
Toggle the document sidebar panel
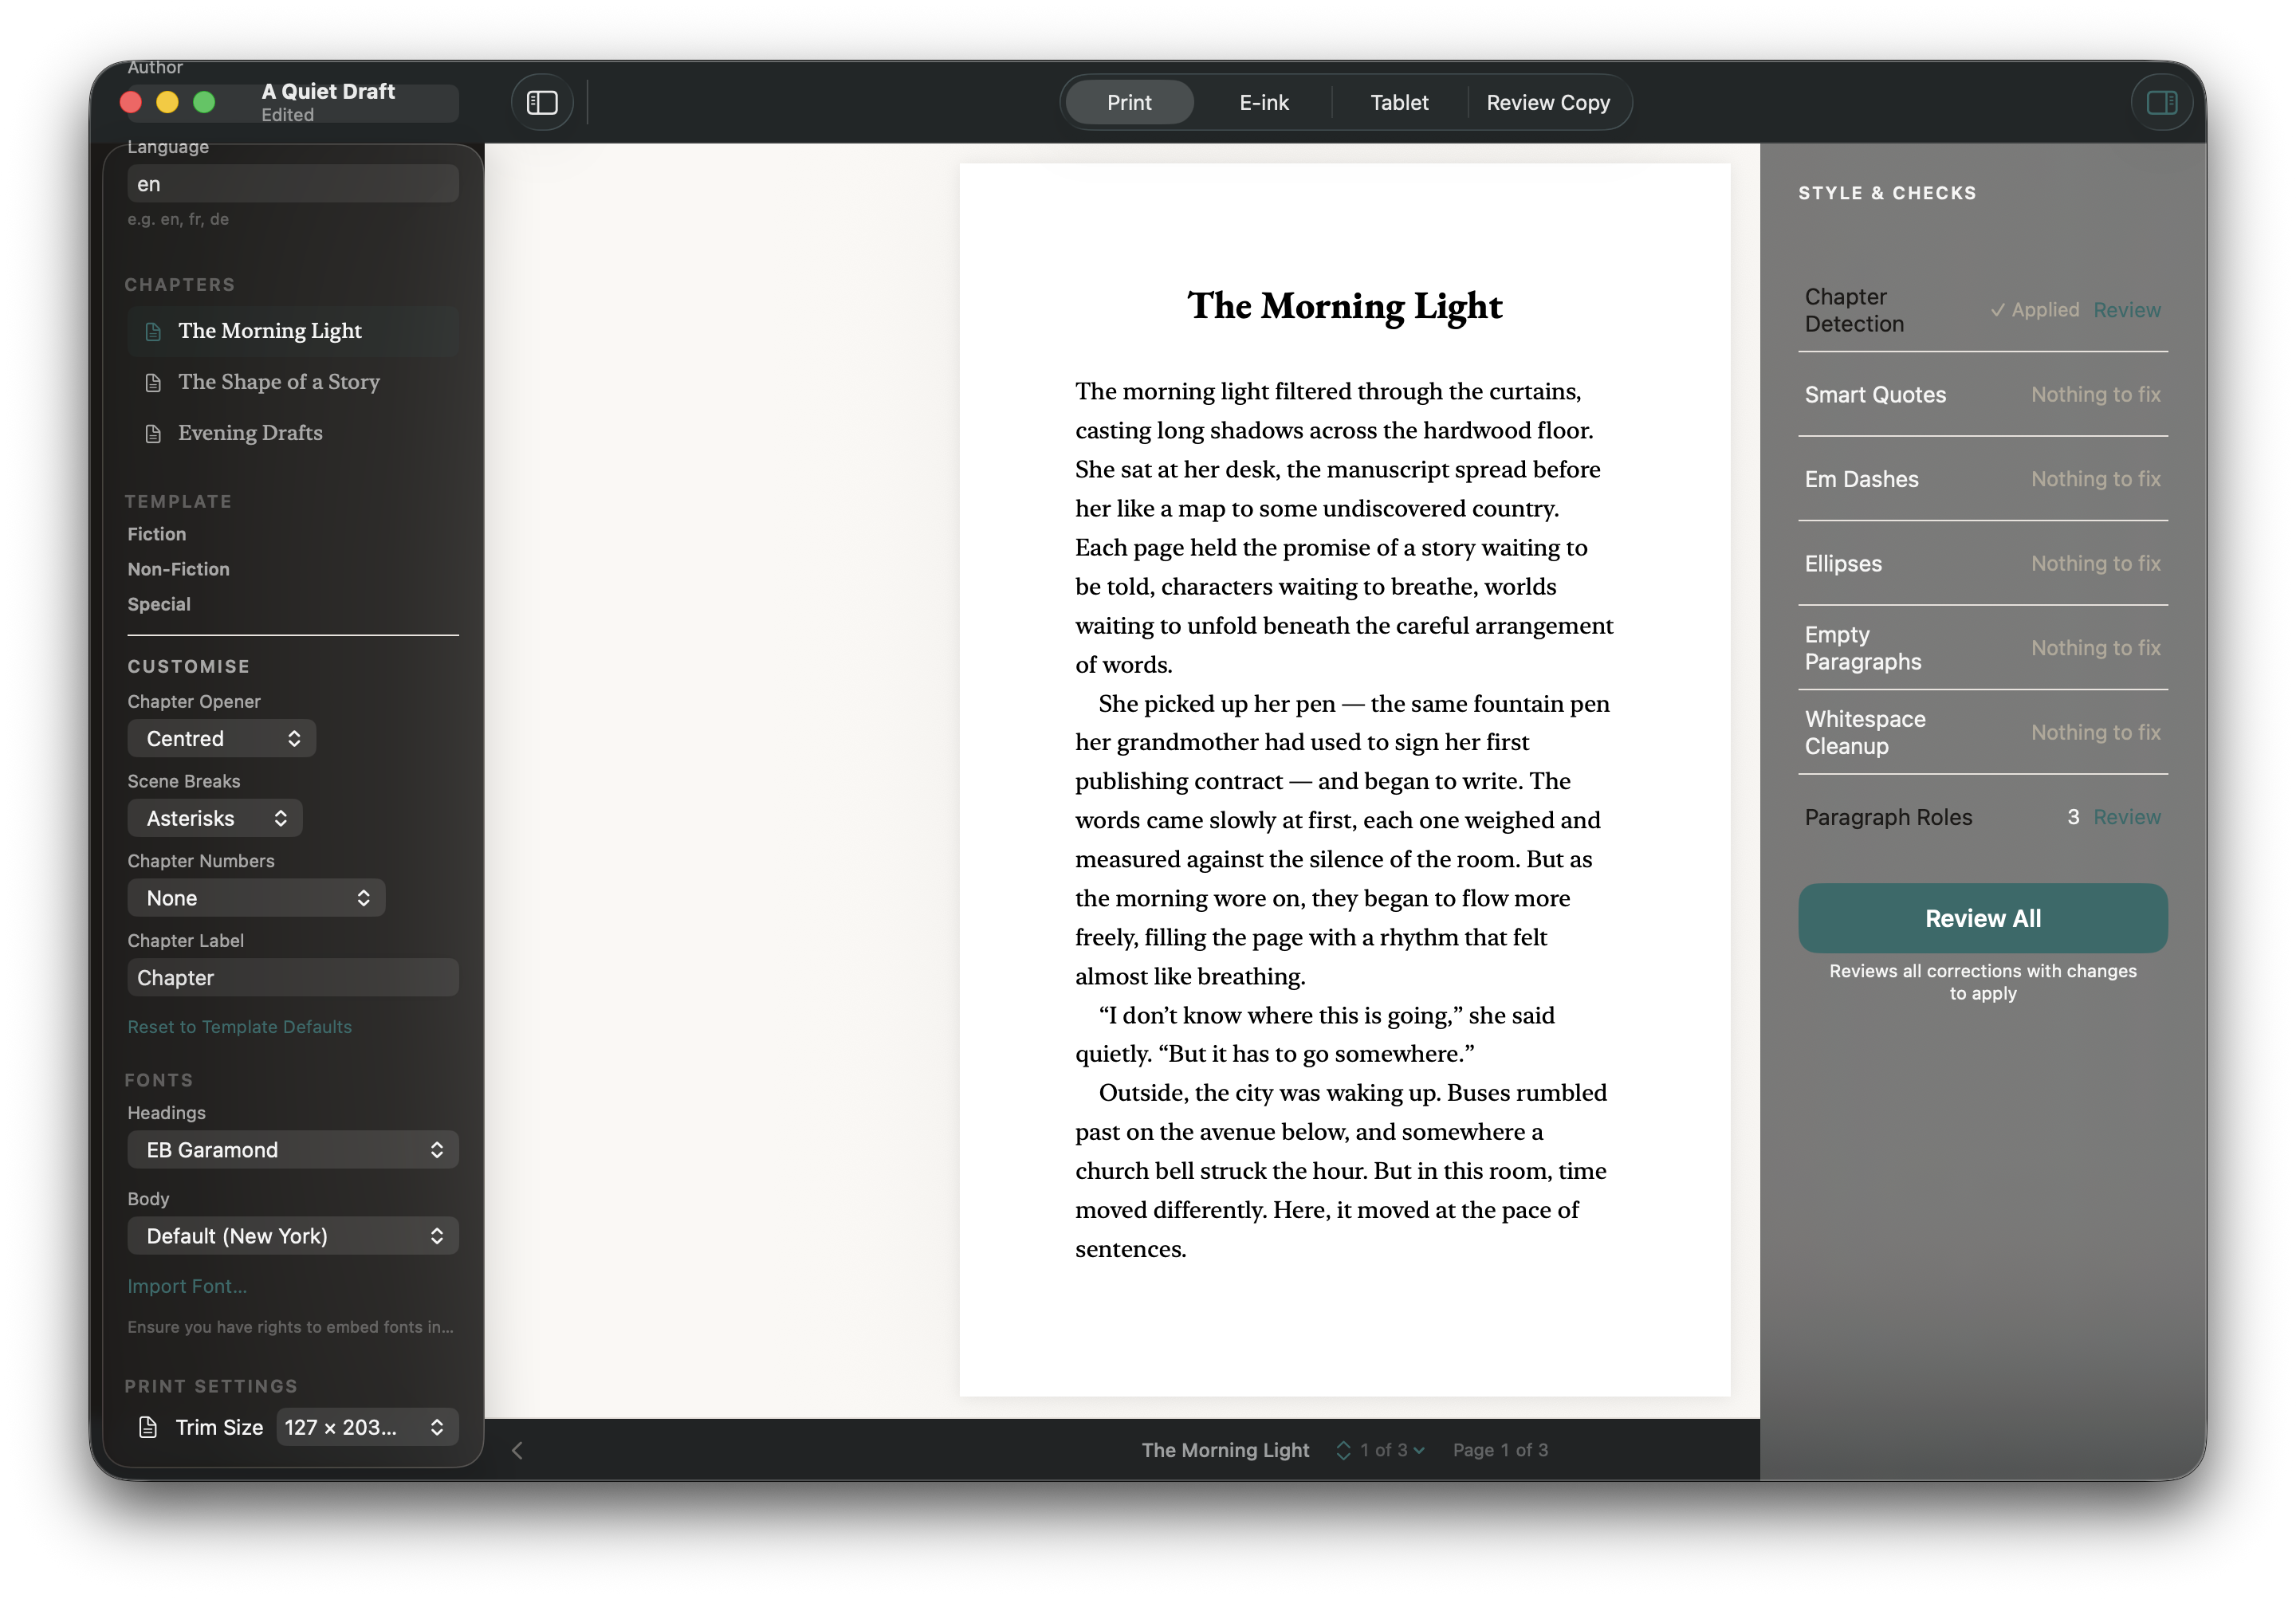click(541, 101)
